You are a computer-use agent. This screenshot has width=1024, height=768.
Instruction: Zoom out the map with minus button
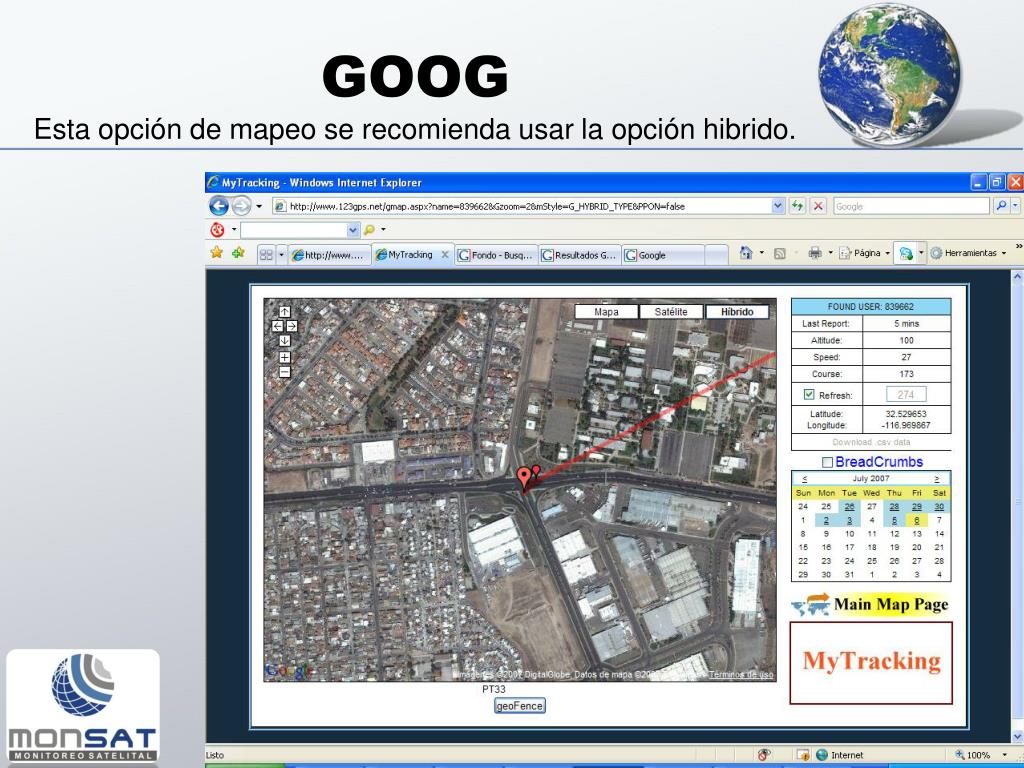(285, 372)
